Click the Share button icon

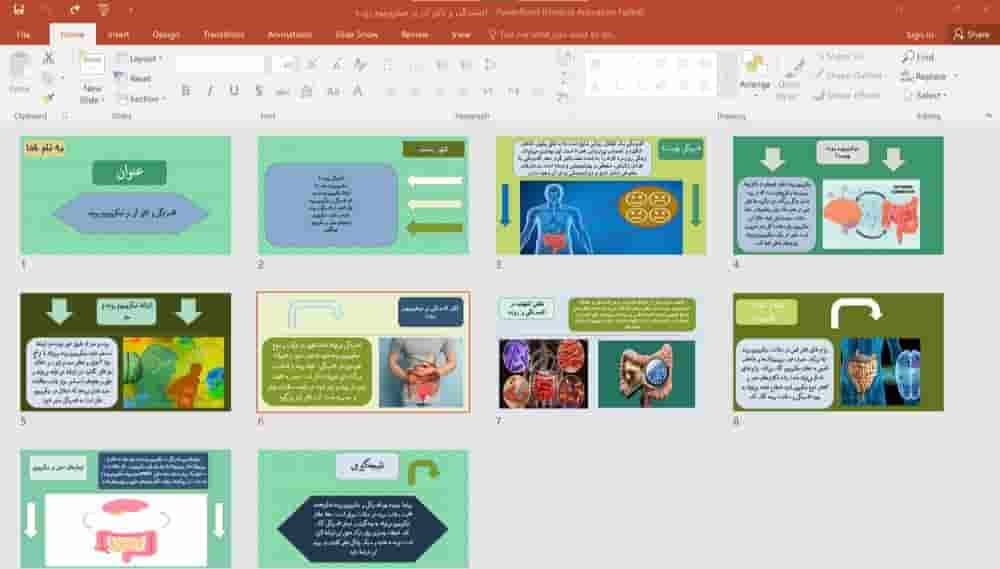coord(972,34)
